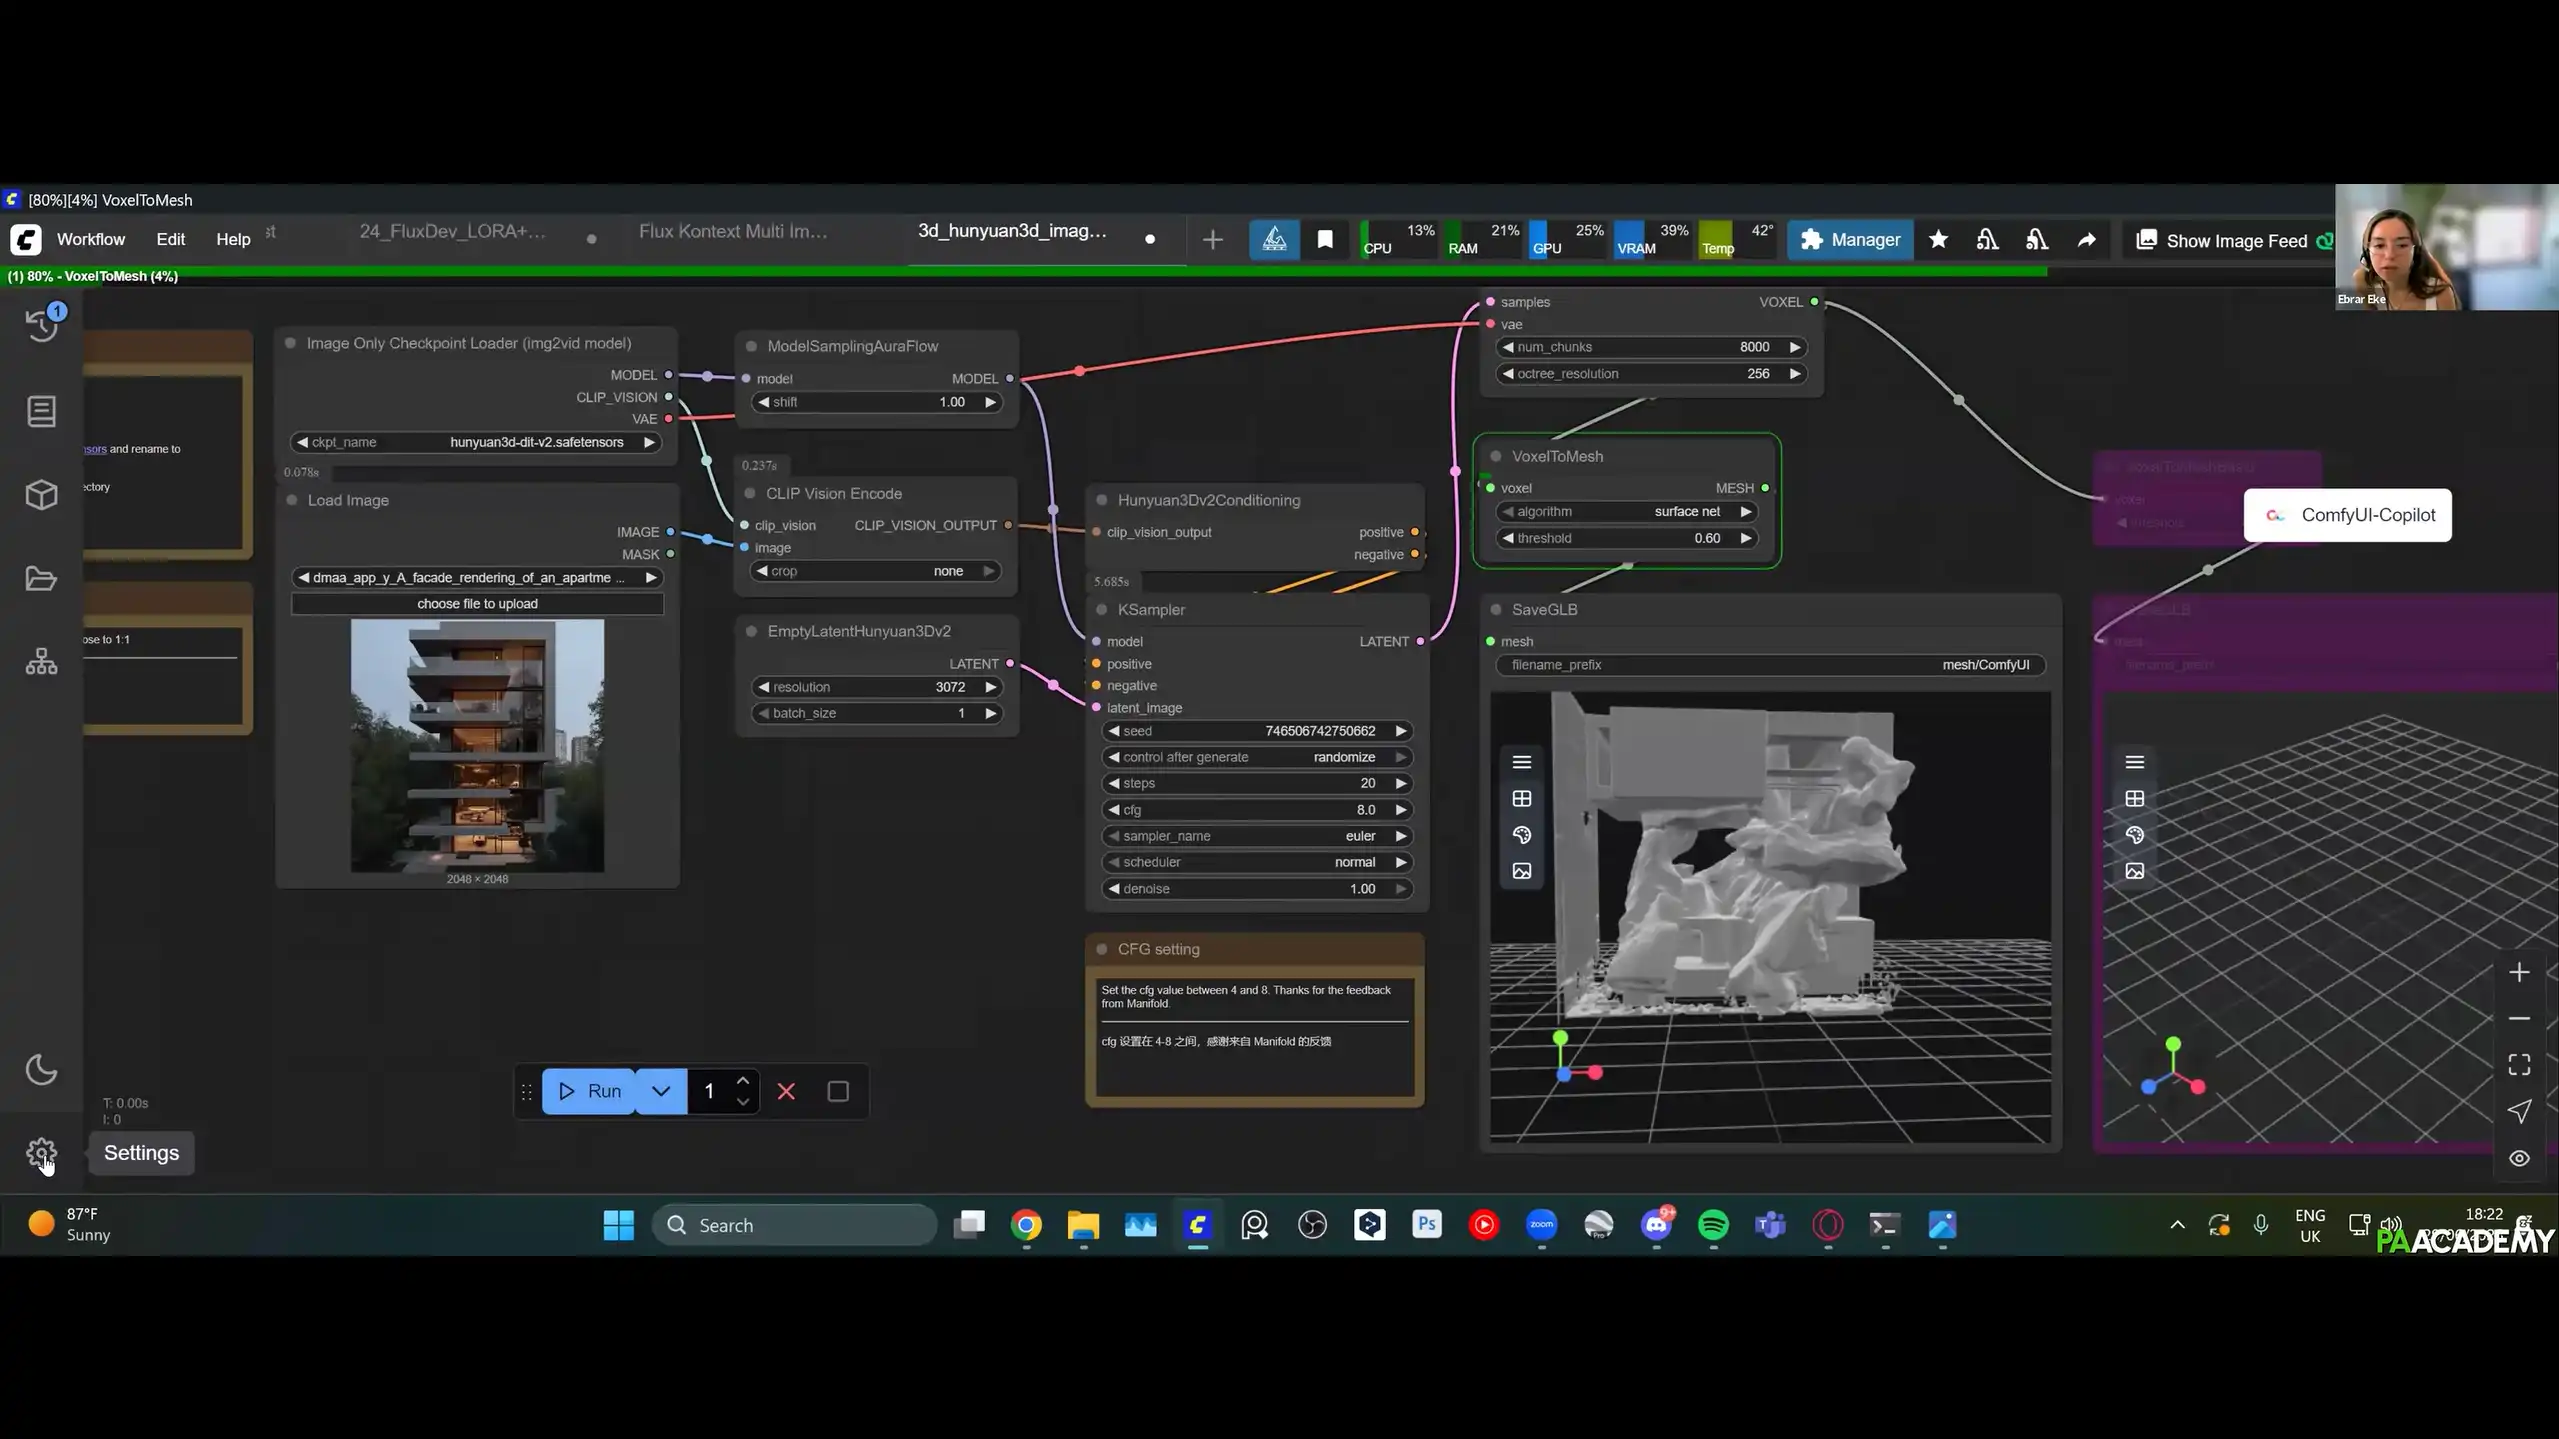Click the facade image thumbnail in Load Image
Viewport: 2559px width, 1439px height.
(477, 746)
